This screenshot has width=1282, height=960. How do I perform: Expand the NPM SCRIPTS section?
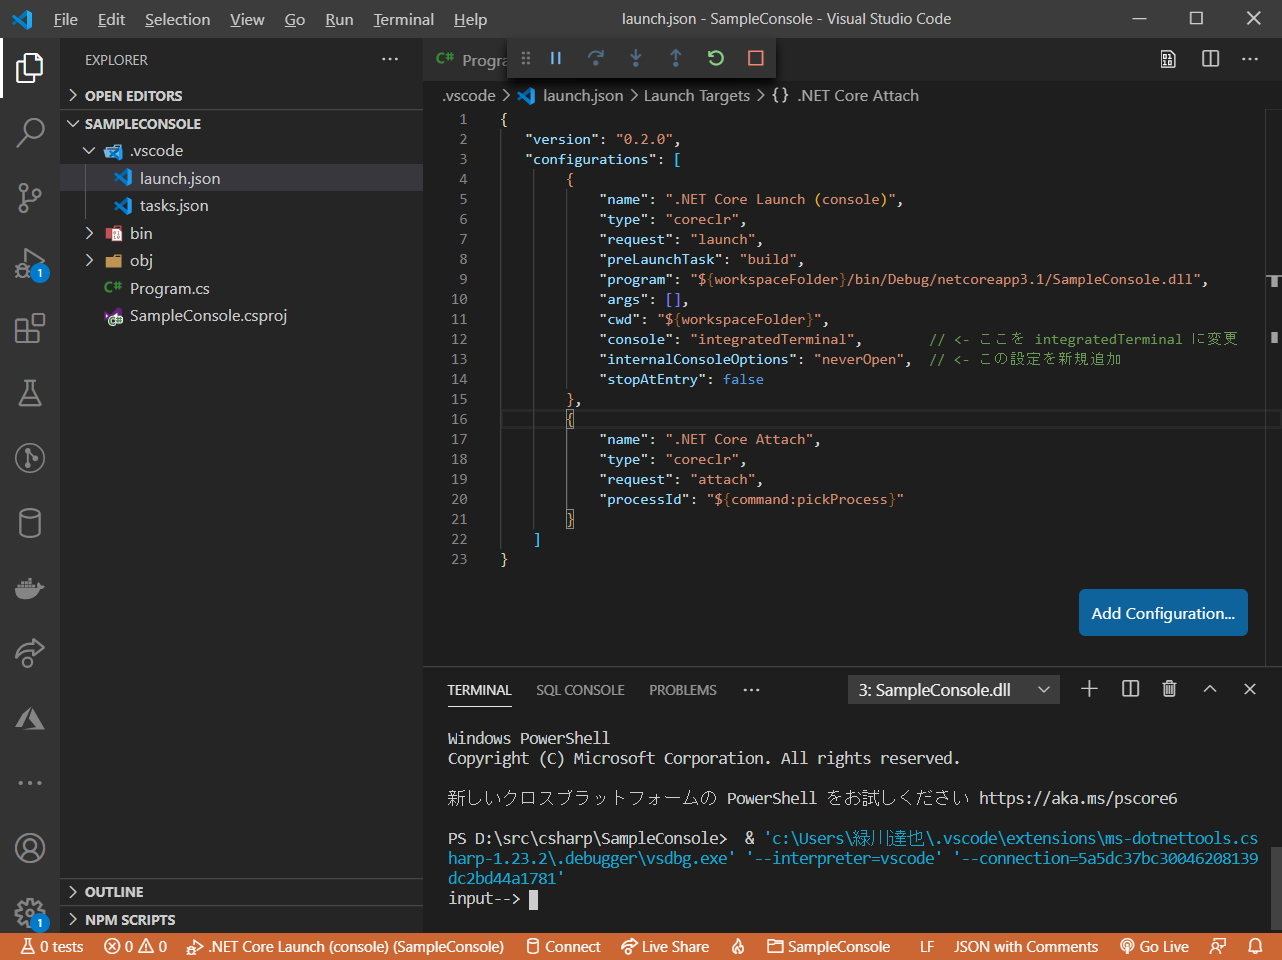(x=241, y=920)
